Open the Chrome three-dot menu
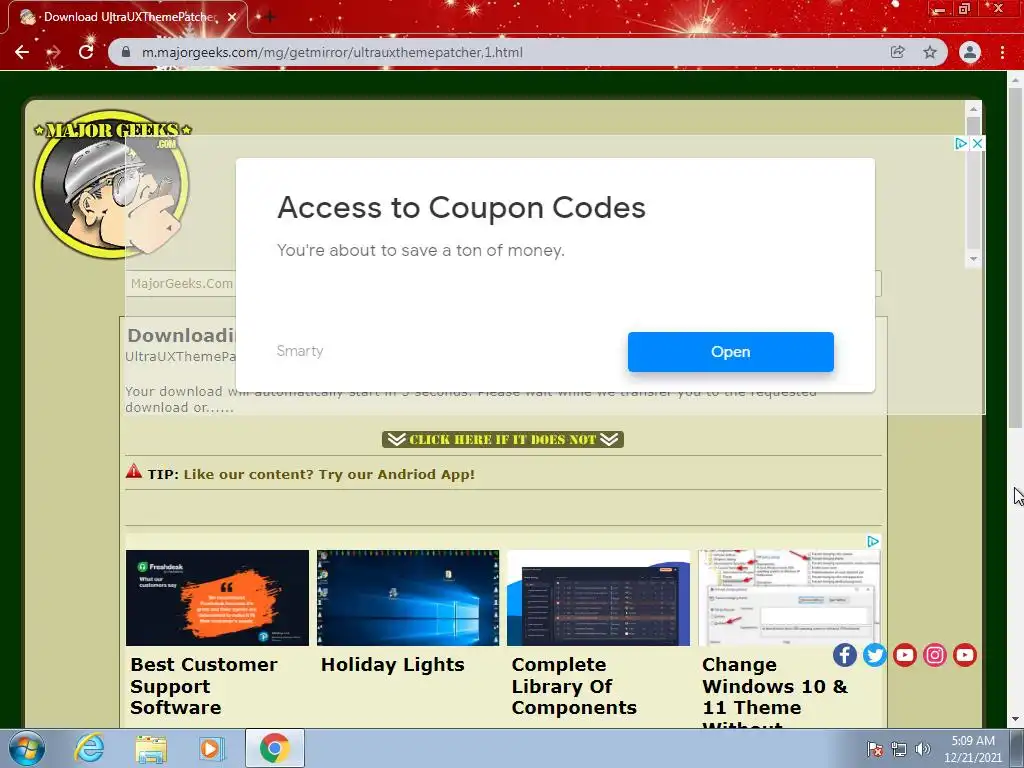Screen dimensions: 1024x768 tap(1002, 52)
